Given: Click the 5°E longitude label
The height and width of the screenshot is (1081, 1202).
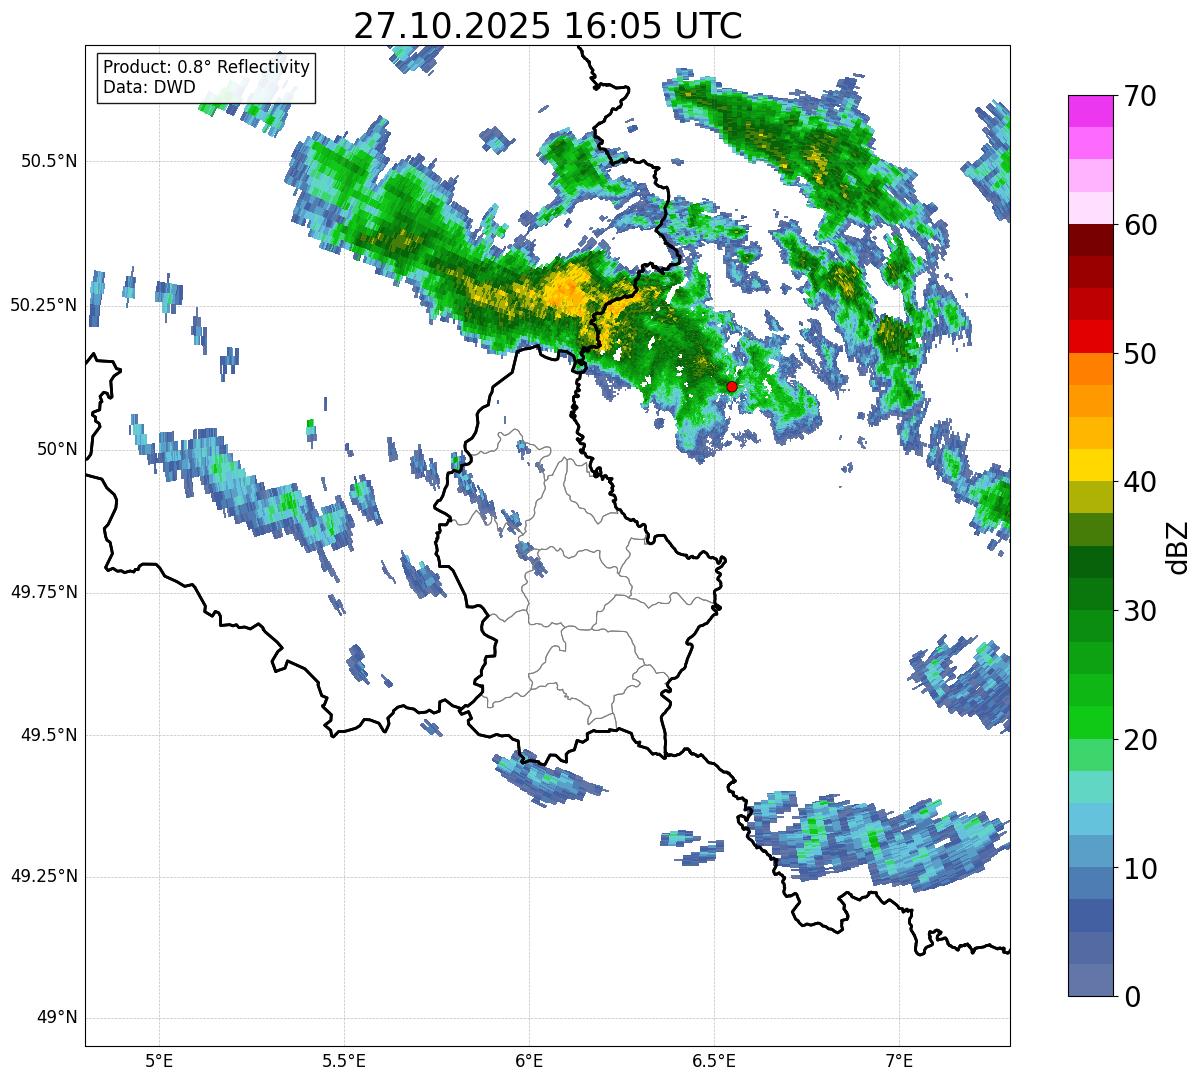Looking at the screenshot, I should 159,1061.
